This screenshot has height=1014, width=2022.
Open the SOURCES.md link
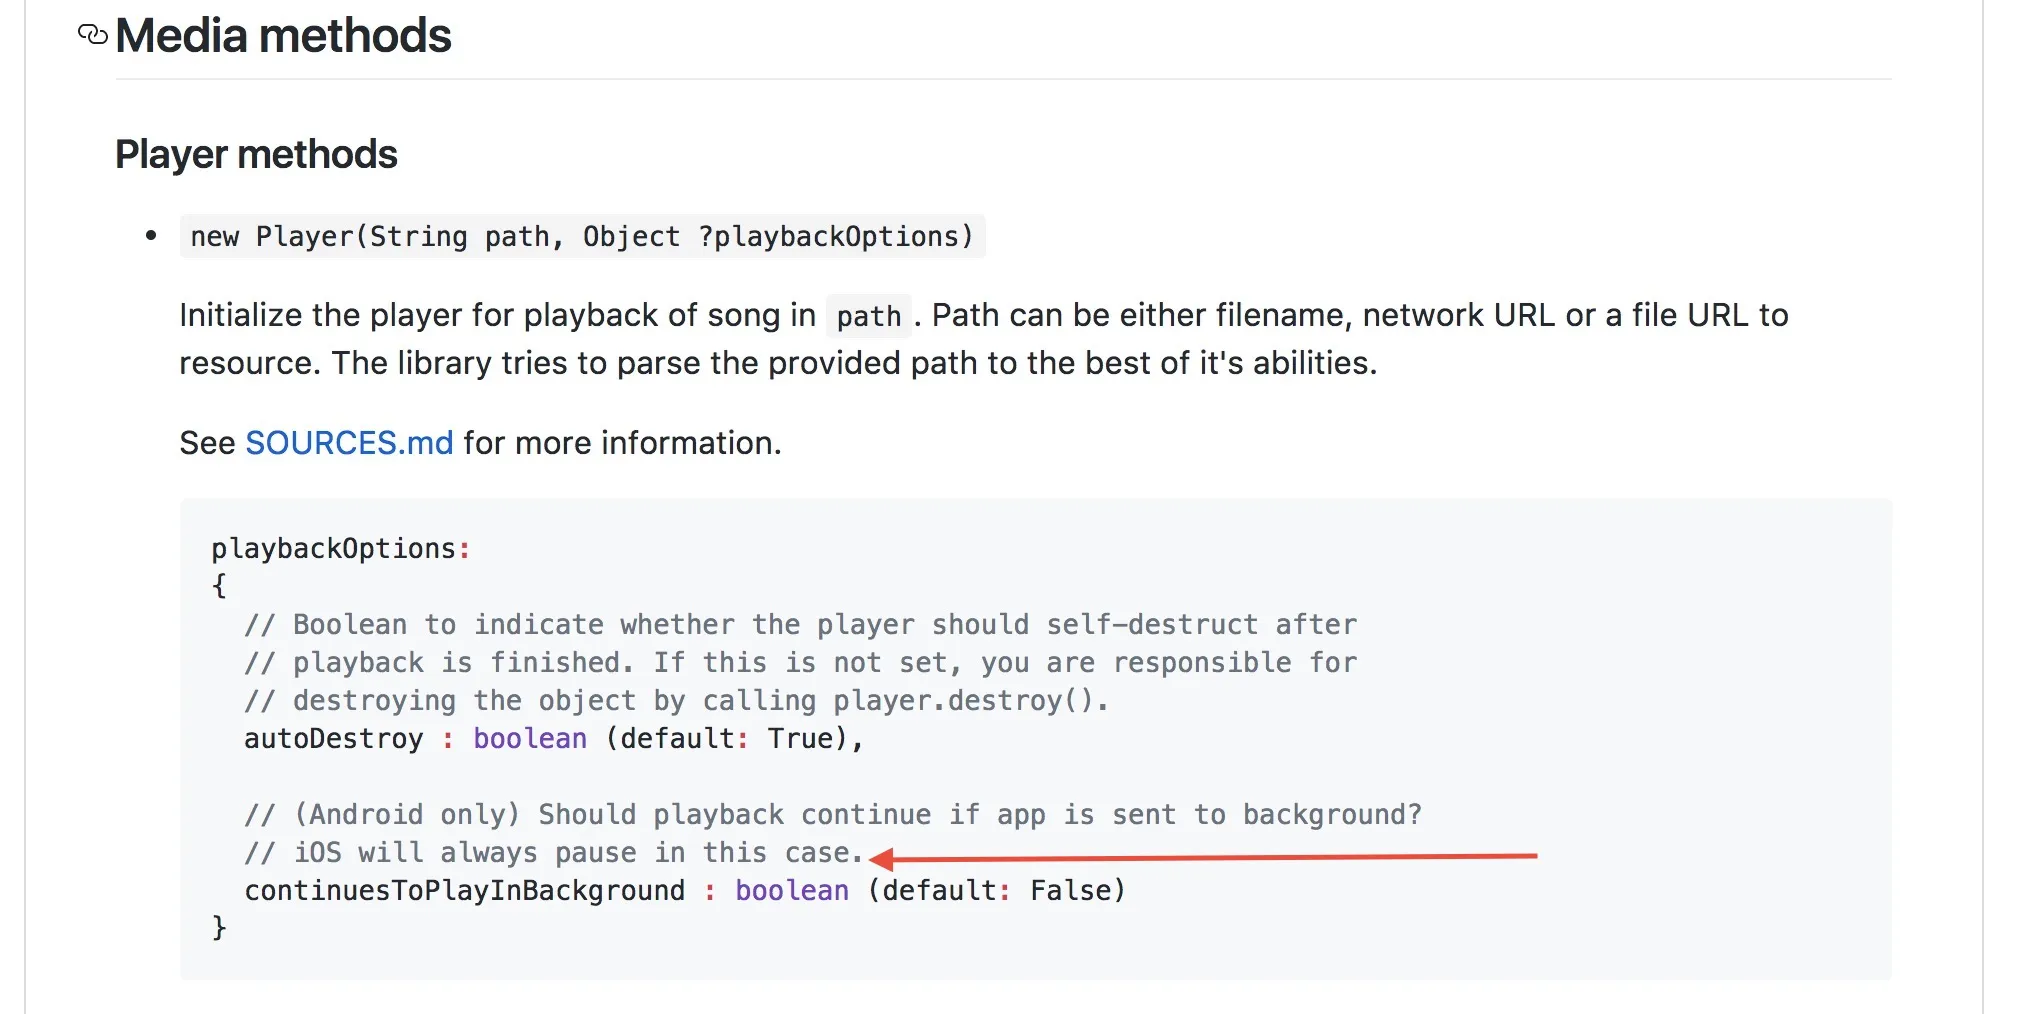[x=349, y=443]
